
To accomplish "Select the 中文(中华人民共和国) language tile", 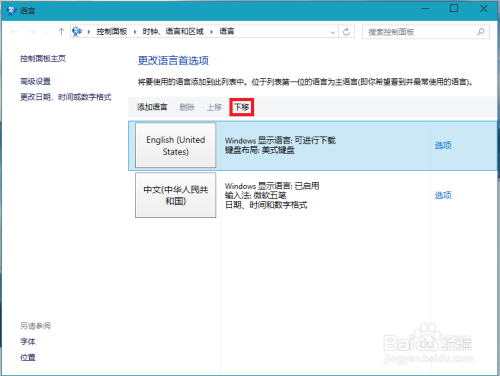I will [x=176, y=195].
